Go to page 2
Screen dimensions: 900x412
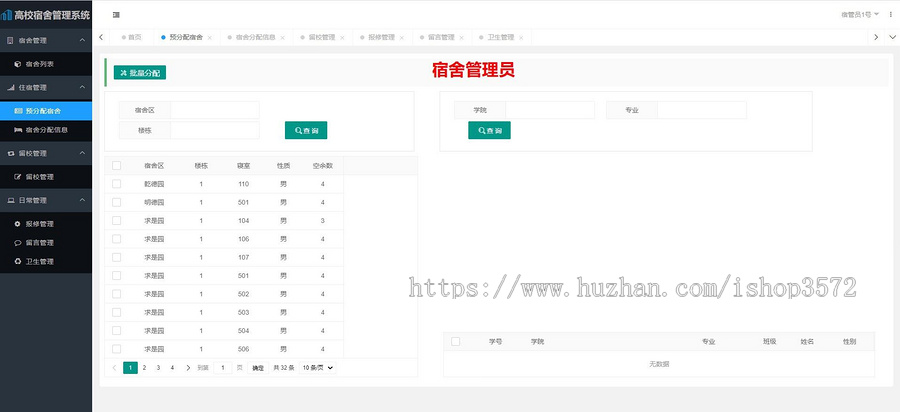click(145, 368)
